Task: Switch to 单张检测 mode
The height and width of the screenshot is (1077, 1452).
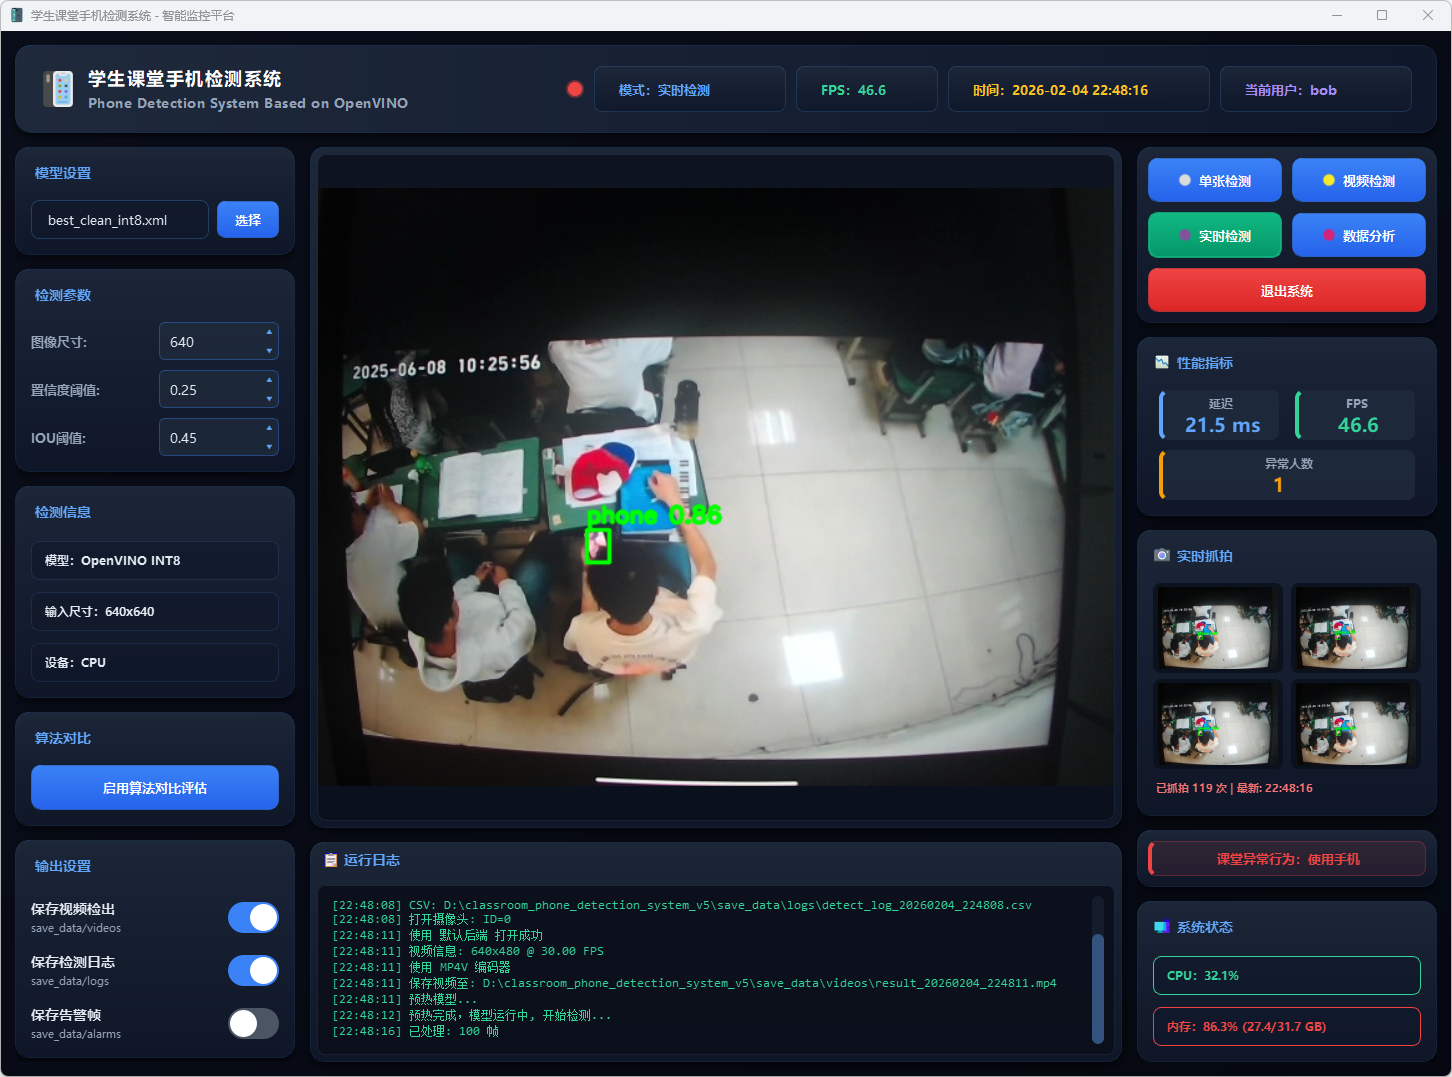Action: 1214,181
